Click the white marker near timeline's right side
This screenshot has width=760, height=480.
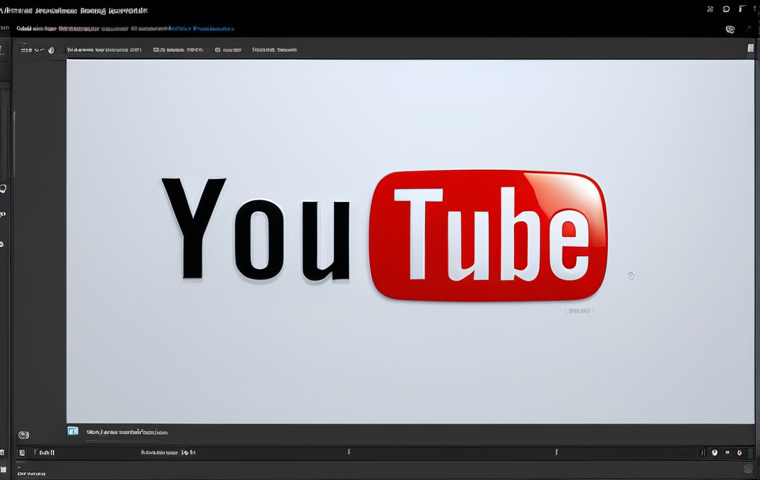[x=556, y=452]
